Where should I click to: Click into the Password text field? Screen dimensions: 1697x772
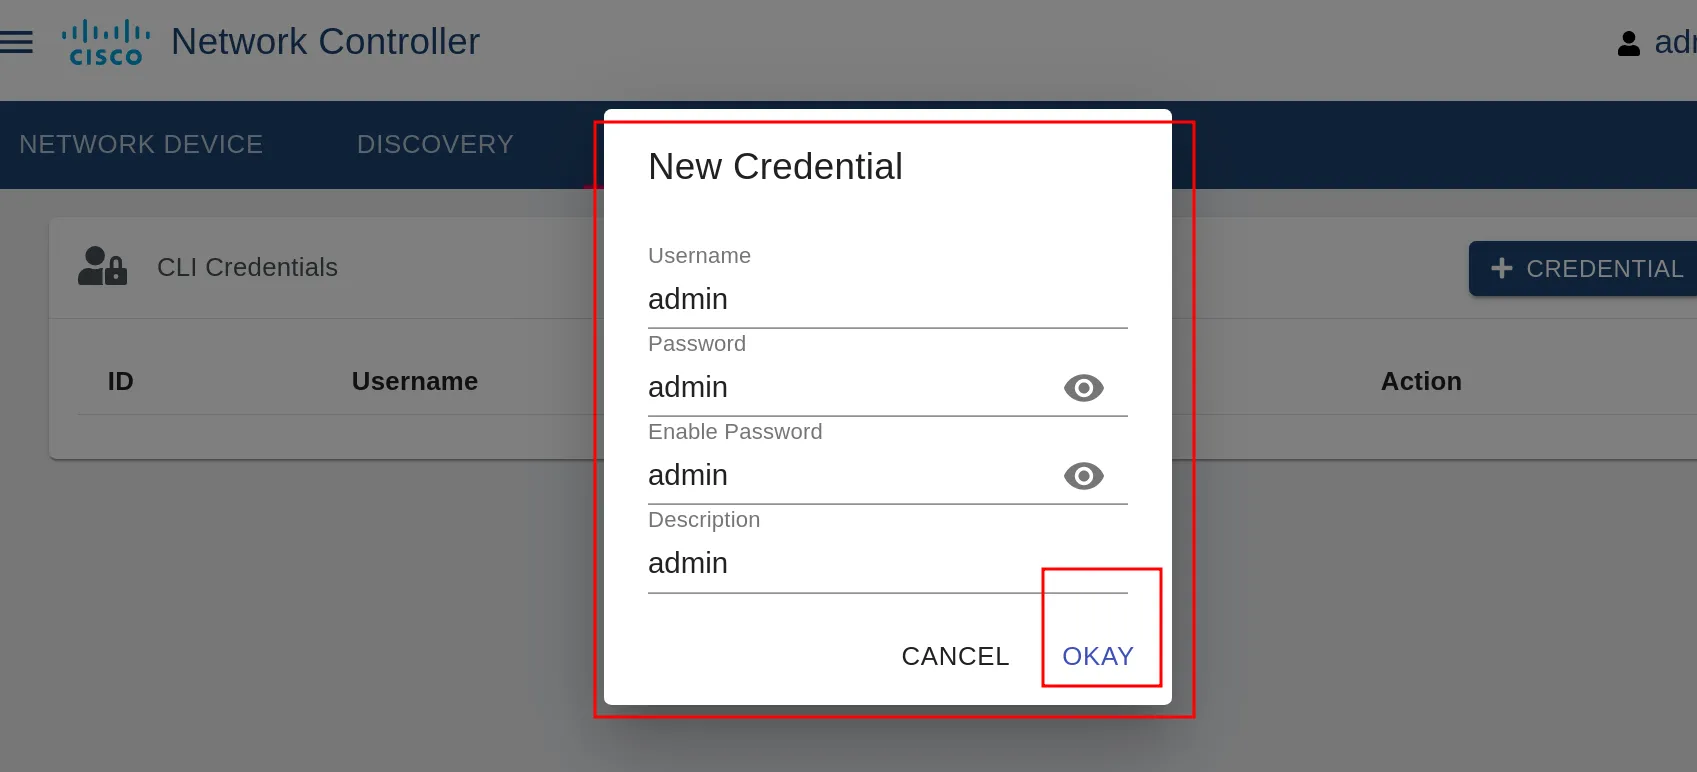(x=850, y=388)
